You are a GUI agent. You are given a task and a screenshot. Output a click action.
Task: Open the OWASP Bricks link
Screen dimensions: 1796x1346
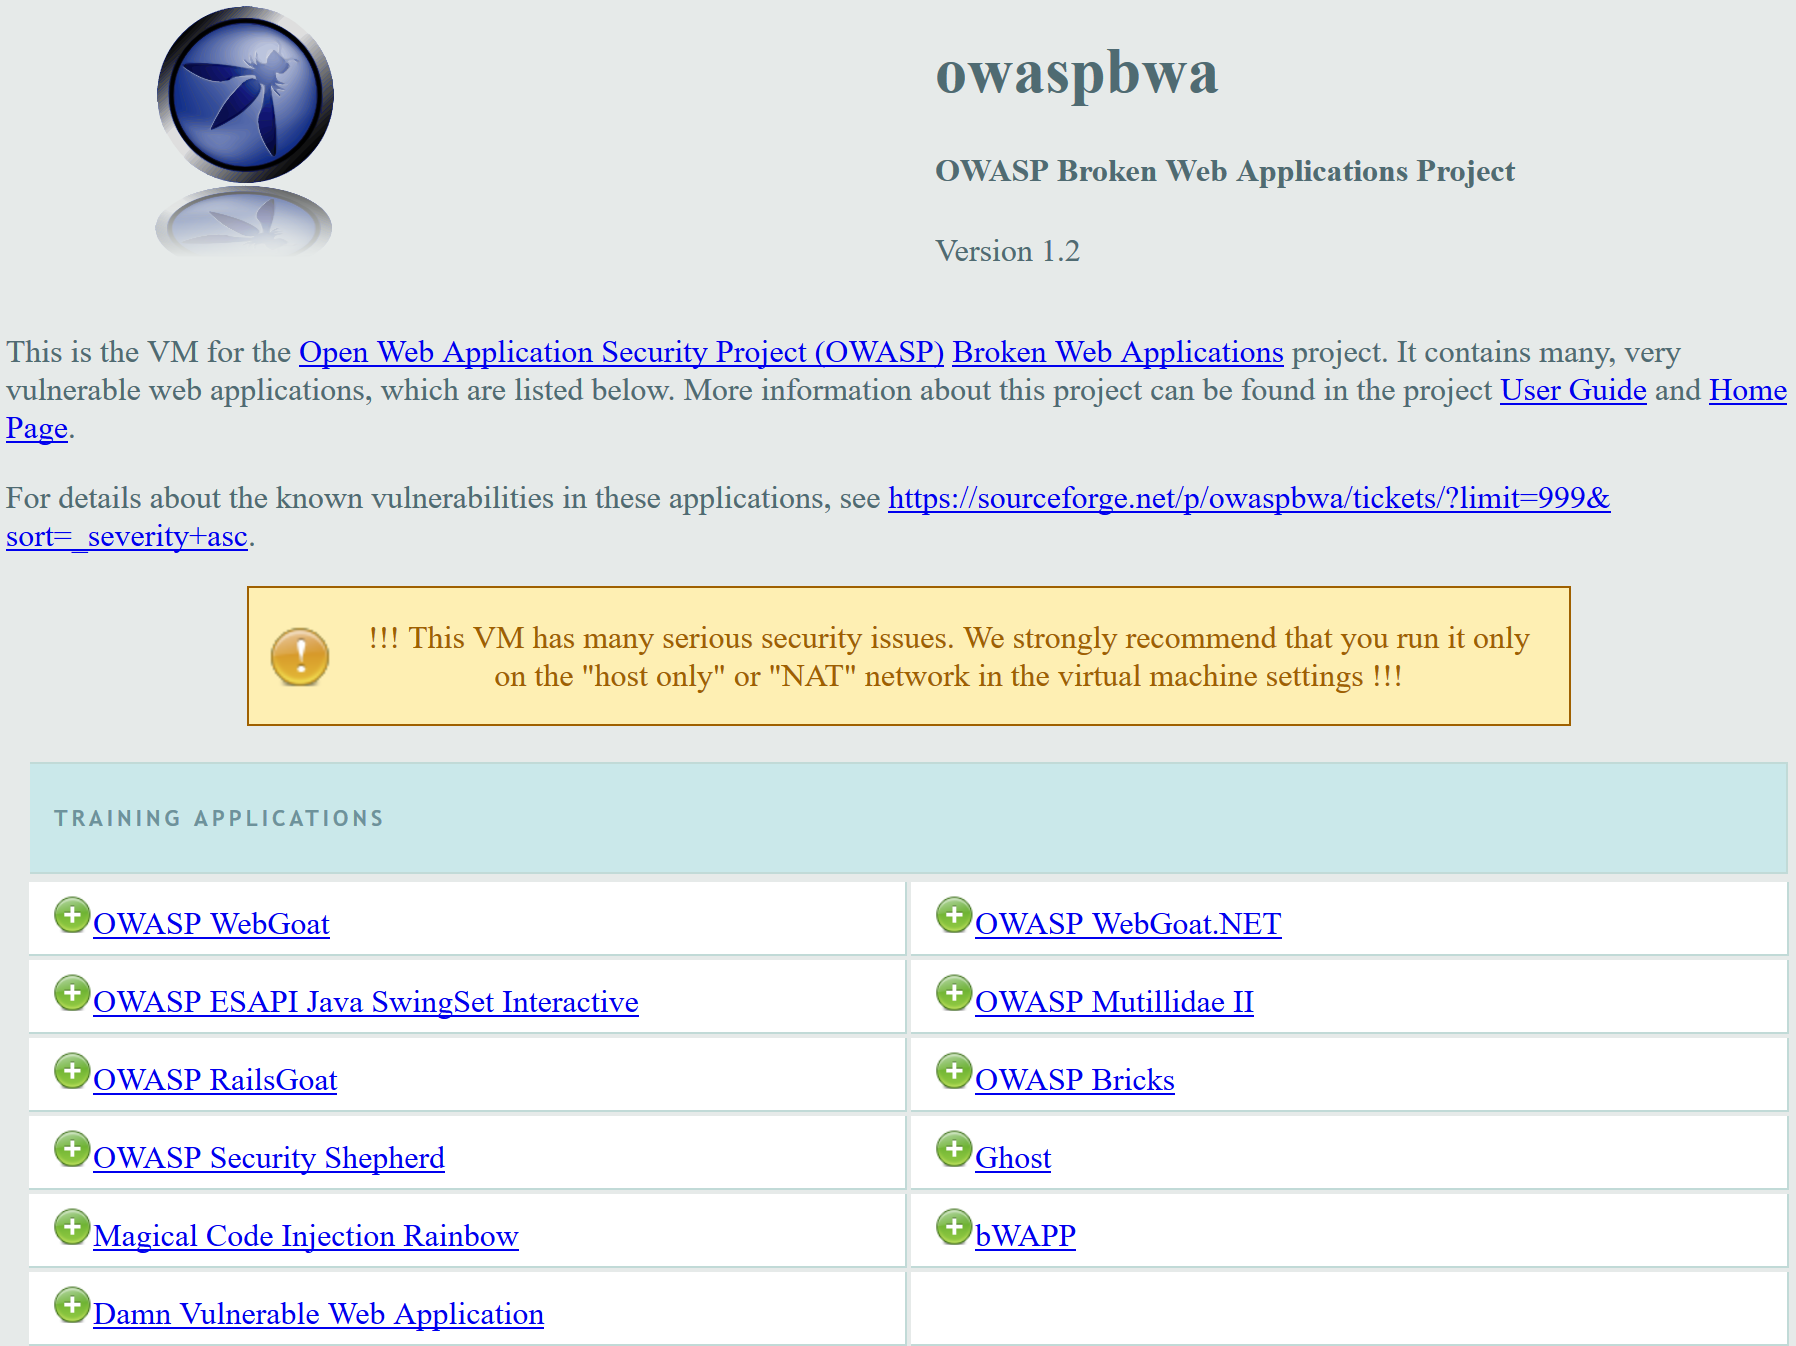point(1075,1079)
